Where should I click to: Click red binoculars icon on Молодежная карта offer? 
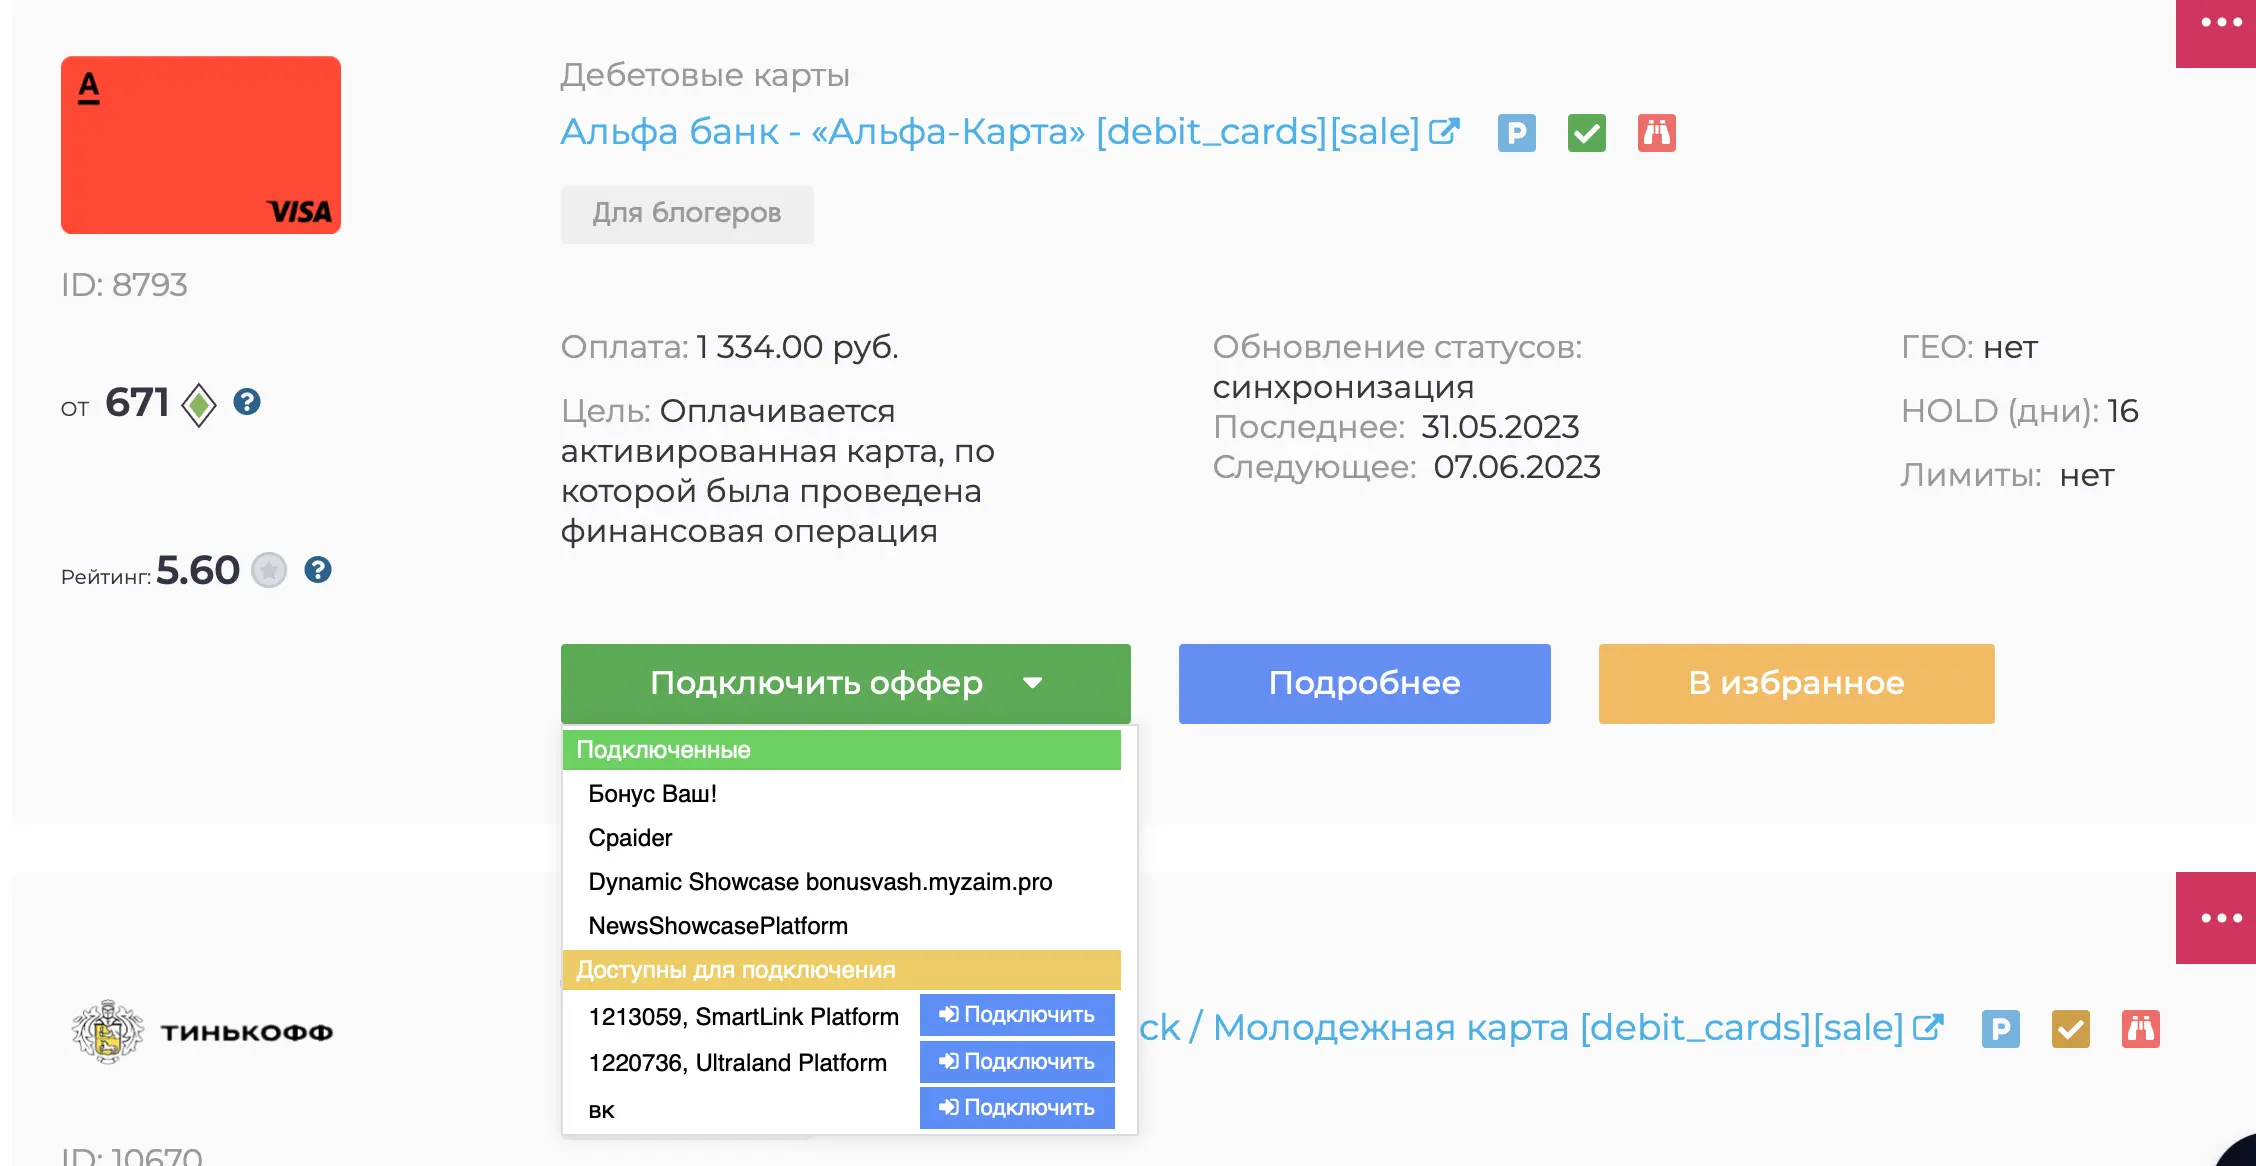click(x=2140, y=1029)
